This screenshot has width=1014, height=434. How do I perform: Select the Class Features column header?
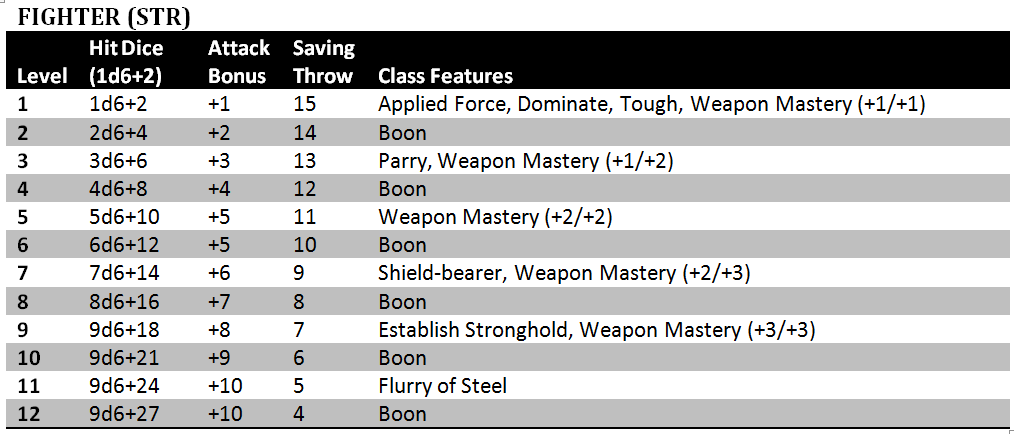(x=446, y=76)
